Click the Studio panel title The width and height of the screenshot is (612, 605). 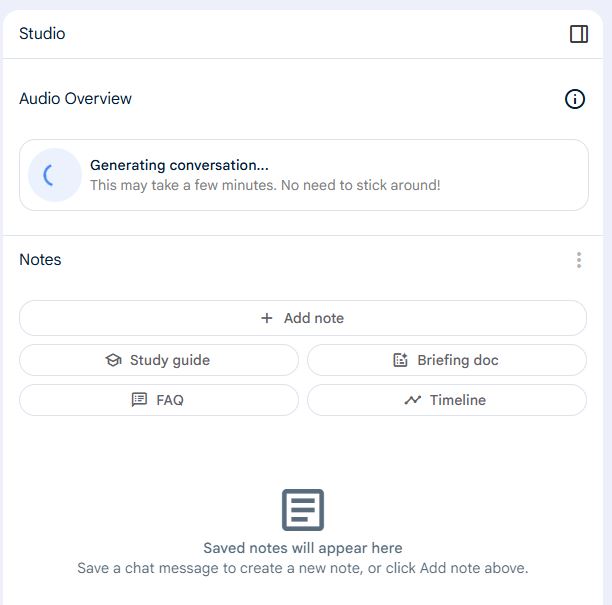pyautogui.click(x=42, y=34)
